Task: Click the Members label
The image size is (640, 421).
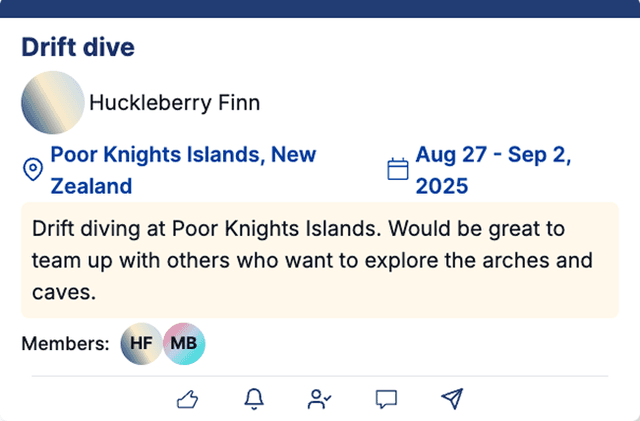Action: click(x=65, y=344)
